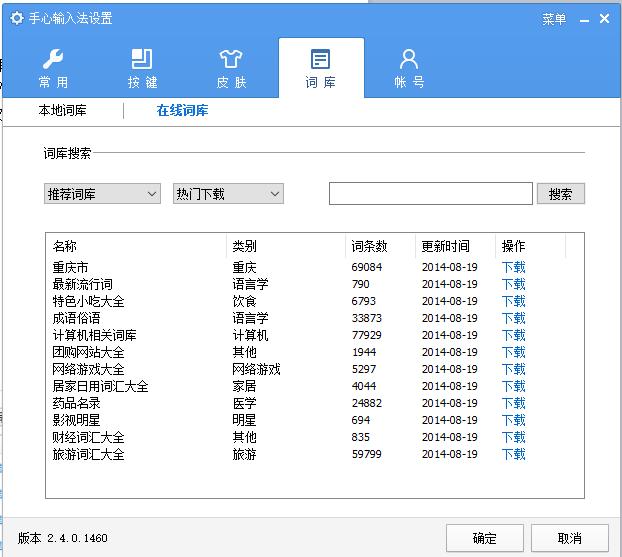Select the 成语俗语 row name
Image resolution: width=622 pixels, height=557 pixels.
(76, 318)
